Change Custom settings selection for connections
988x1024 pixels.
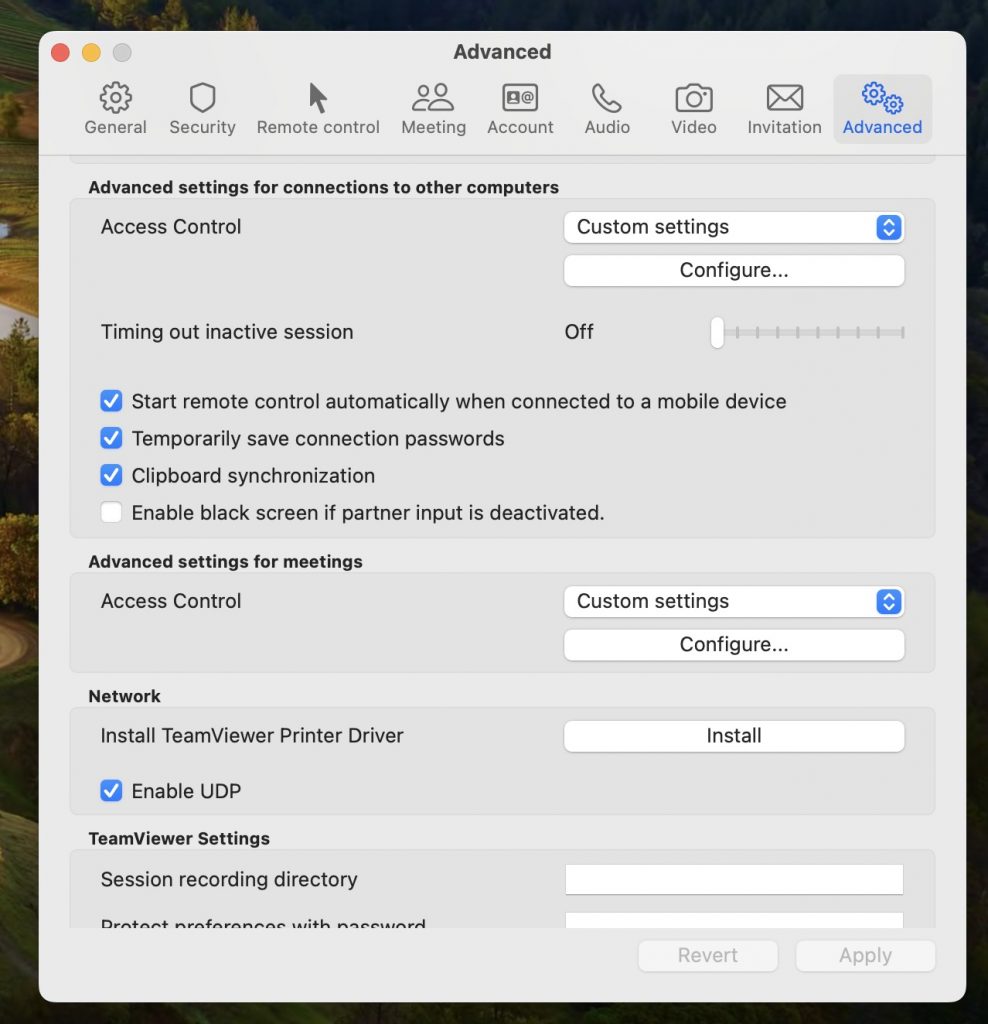point(734,227)
